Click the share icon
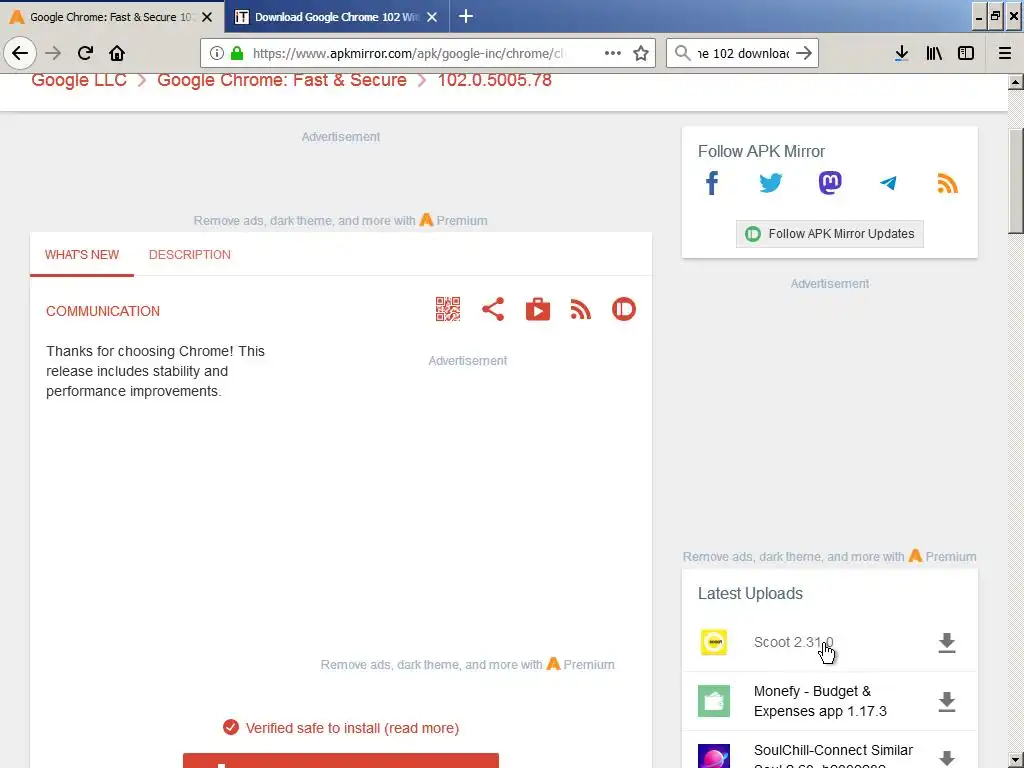This screenshot has width=1024, height=768. [x=493, y=309]
